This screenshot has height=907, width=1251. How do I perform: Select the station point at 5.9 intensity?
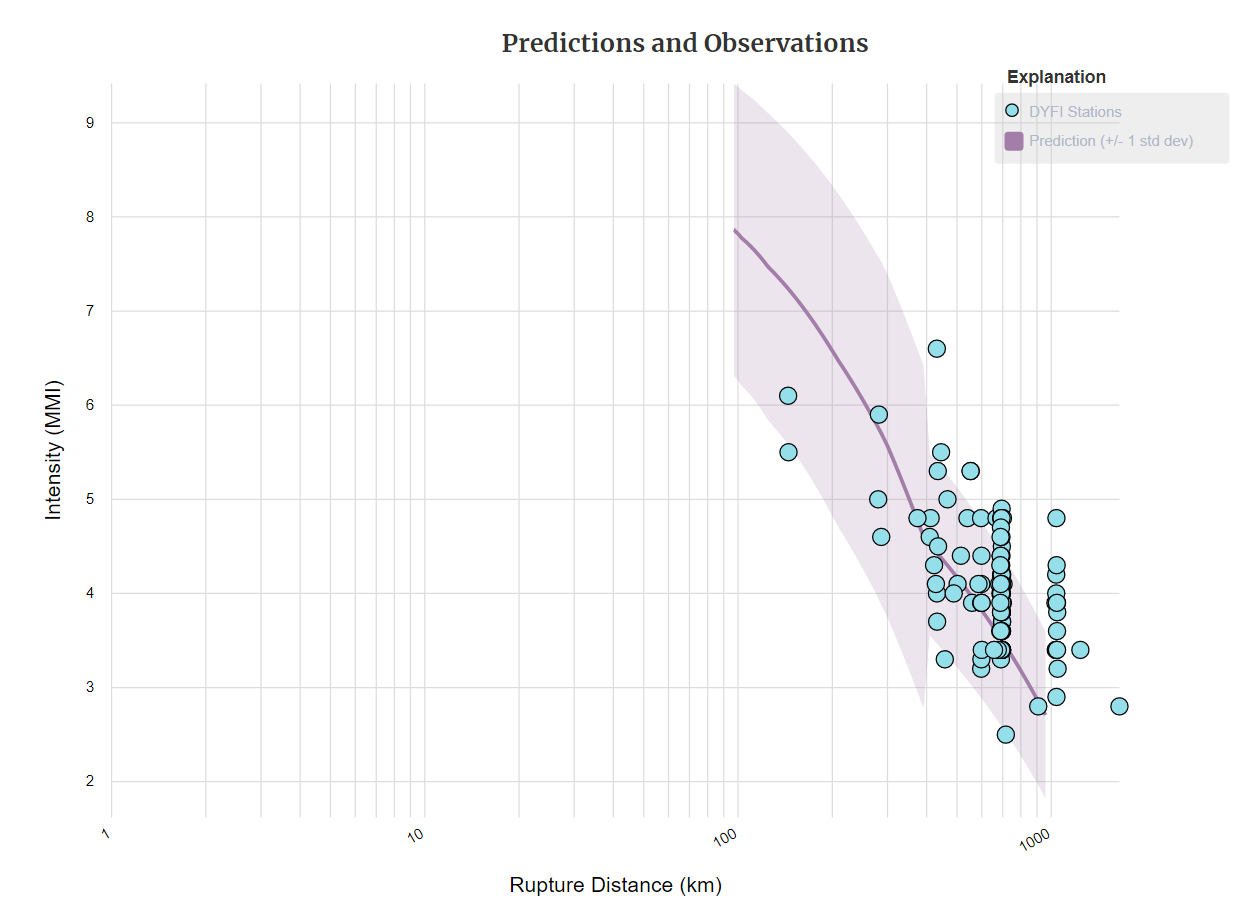click(x=878, y=414)
